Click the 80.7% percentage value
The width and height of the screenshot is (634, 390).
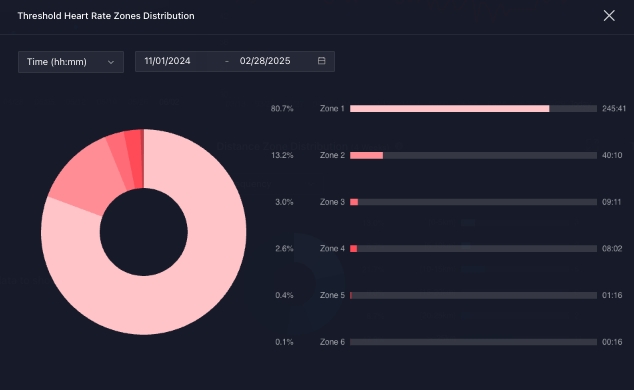282,109
